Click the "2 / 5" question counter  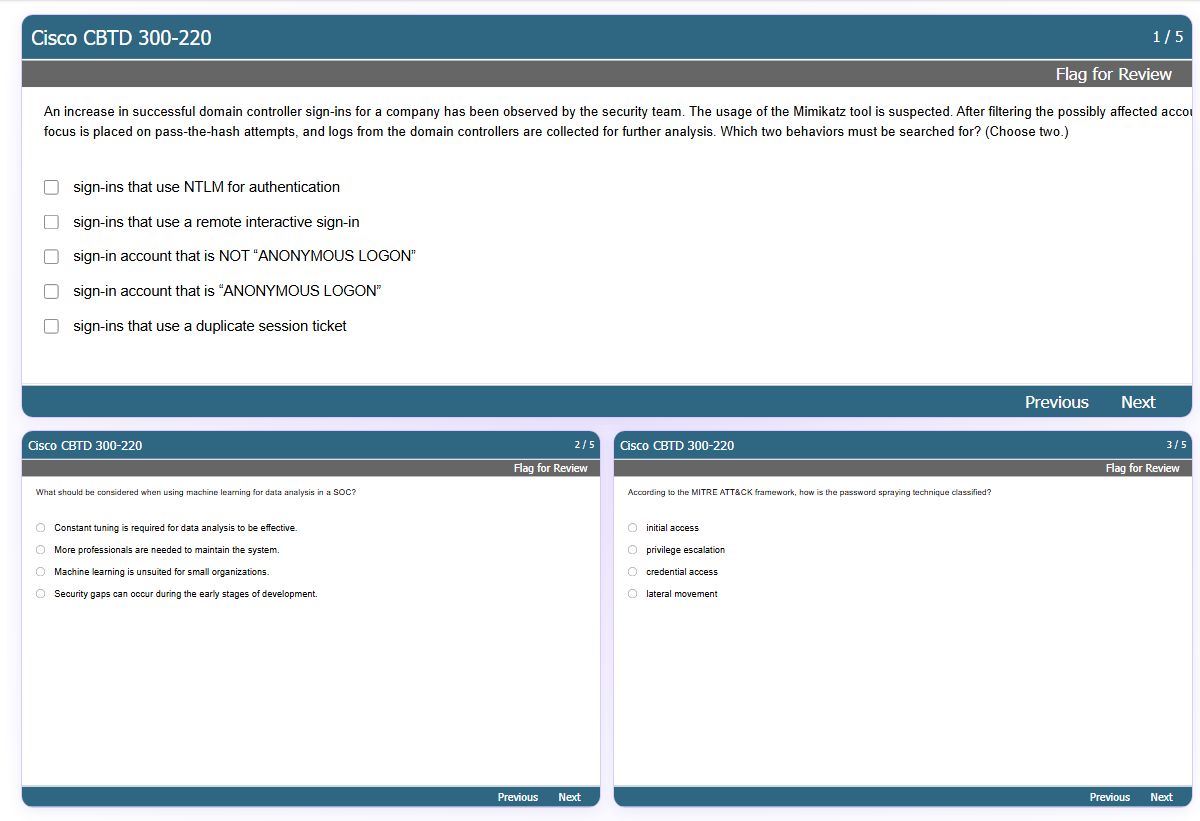click(x=584, y=445)
